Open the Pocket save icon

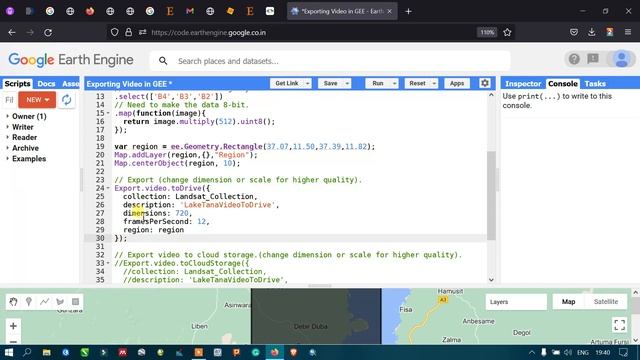[x=574, y=32]
